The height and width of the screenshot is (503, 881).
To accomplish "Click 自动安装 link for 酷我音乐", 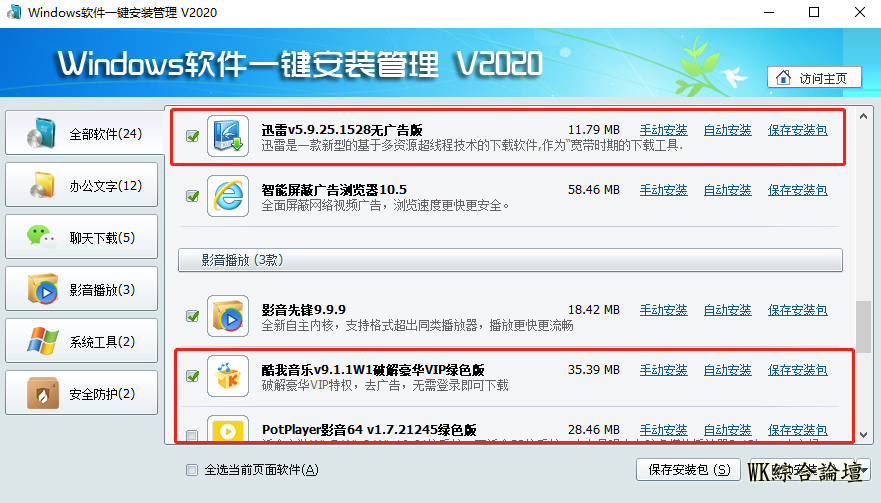I will click(728, 370).
